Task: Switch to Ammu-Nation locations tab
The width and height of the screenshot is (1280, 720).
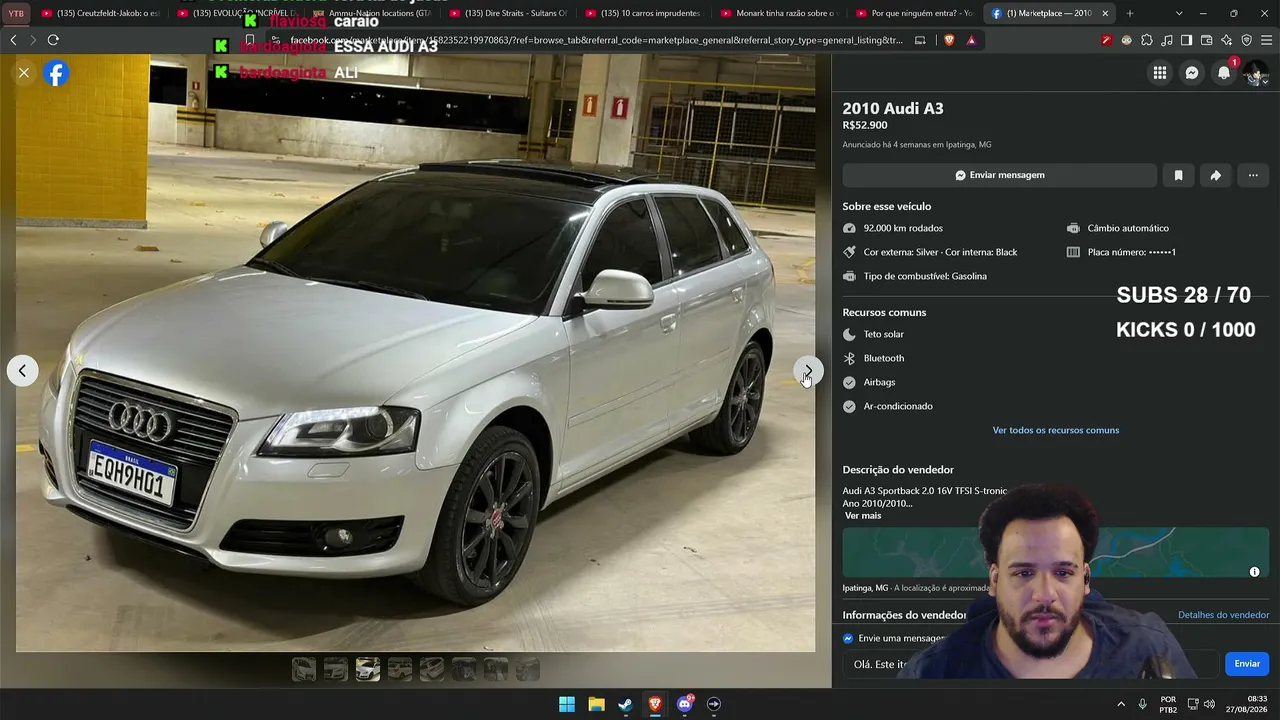Action: point(372,13)
